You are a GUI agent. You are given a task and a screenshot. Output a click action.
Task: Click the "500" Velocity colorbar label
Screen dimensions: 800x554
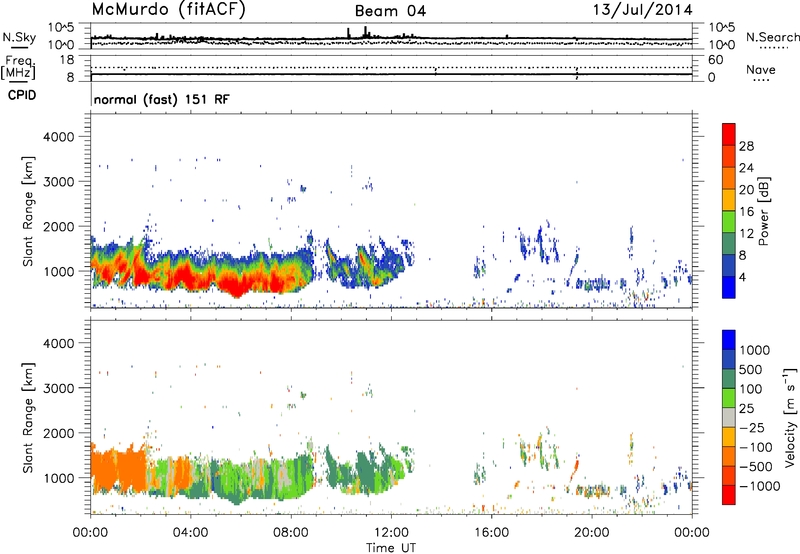(752, 369)
